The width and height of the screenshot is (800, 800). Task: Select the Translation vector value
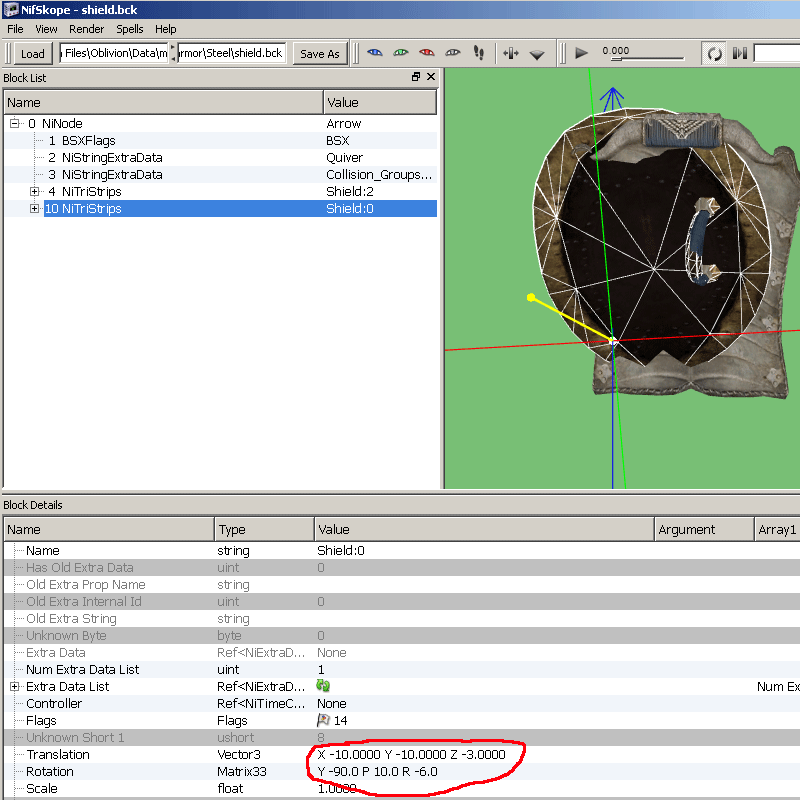[x=411, y=754]
